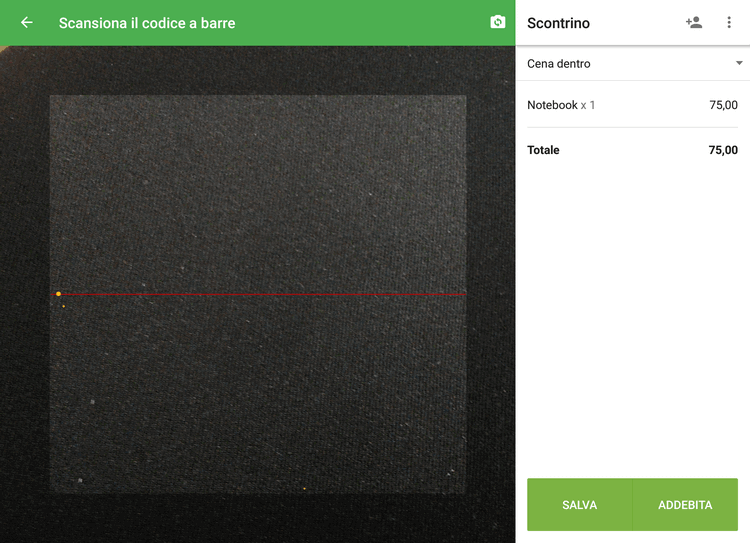Switch camera with the flip camera icon
The width and height of the screenshot is (750, 543).
coord(497,22)
